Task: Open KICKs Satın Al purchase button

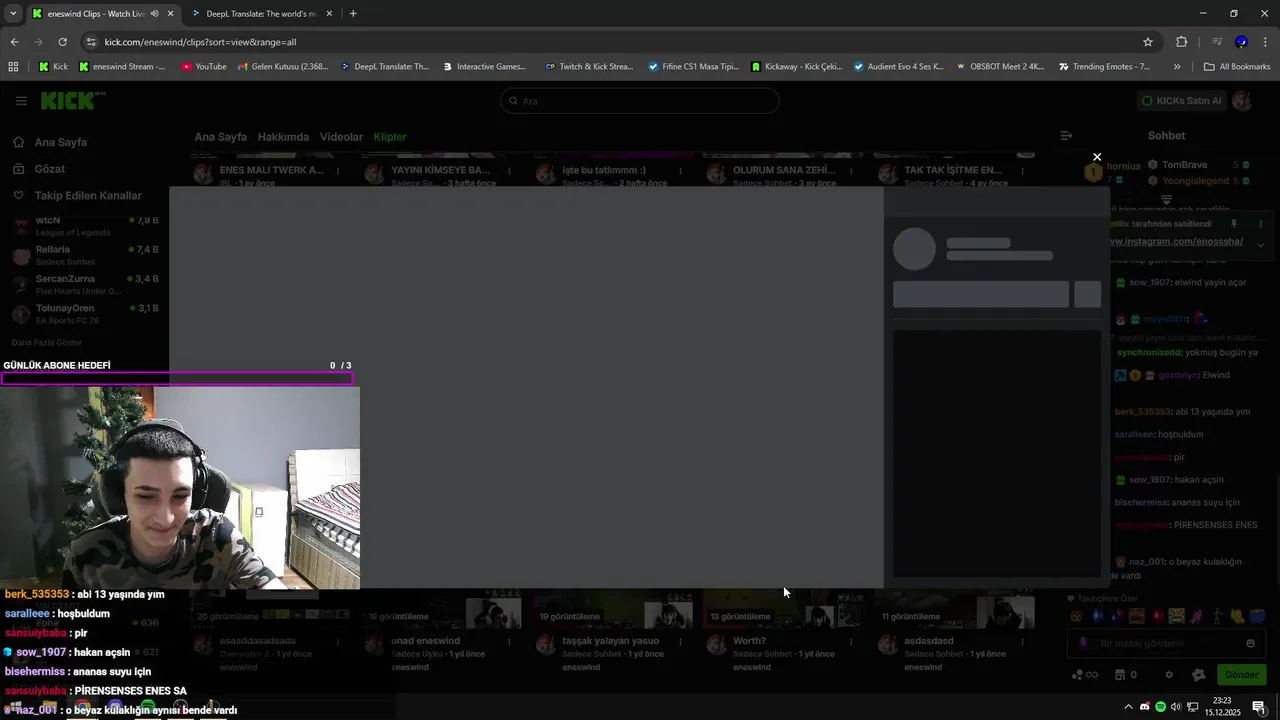Action: [x=1182, y=101]
